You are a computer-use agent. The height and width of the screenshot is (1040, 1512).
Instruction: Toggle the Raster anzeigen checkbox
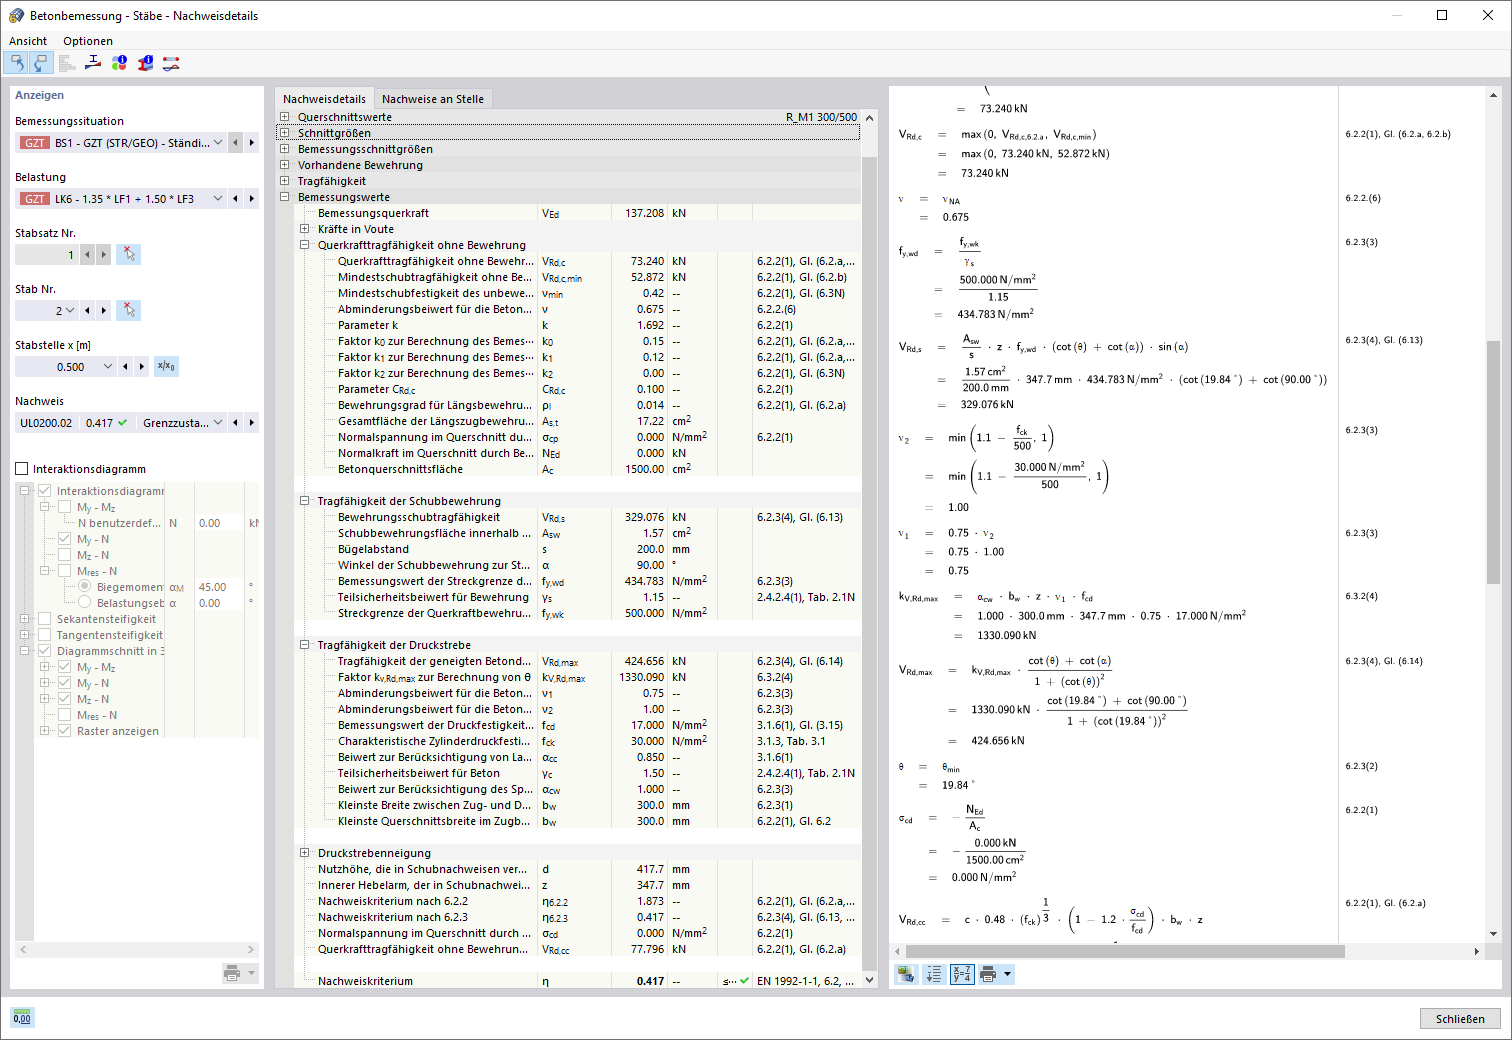[64, 731]
